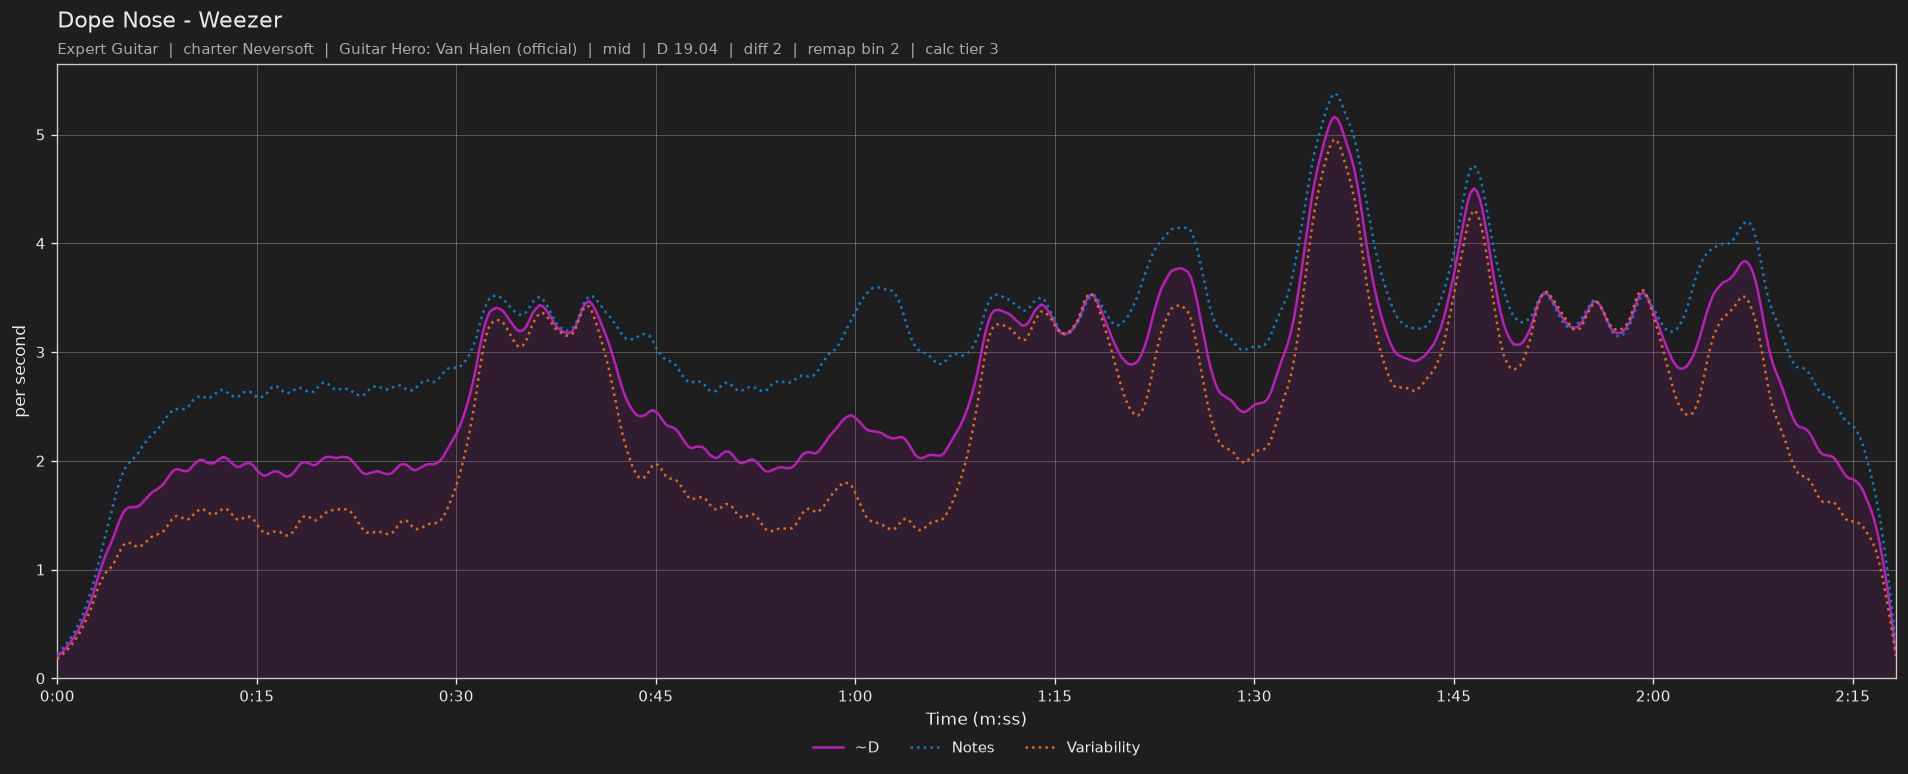
Task: Click the y-axis tick label 1
Action: (x=43, y=570)
